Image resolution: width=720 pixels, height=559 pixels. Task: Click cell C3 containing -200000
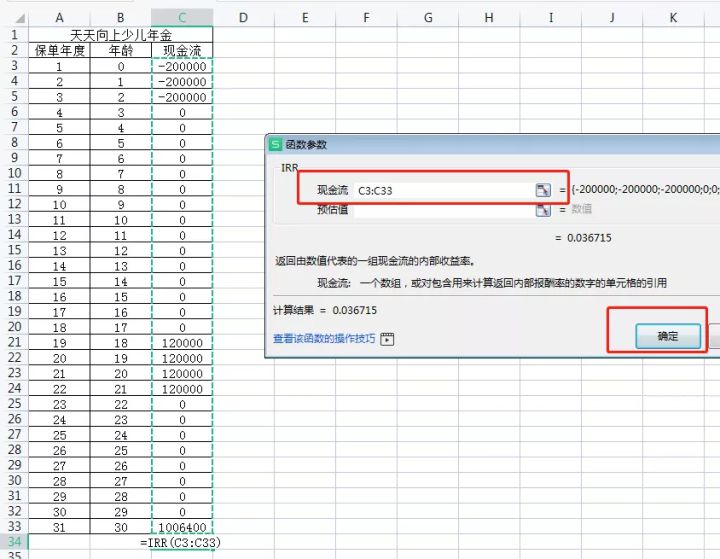182,66
